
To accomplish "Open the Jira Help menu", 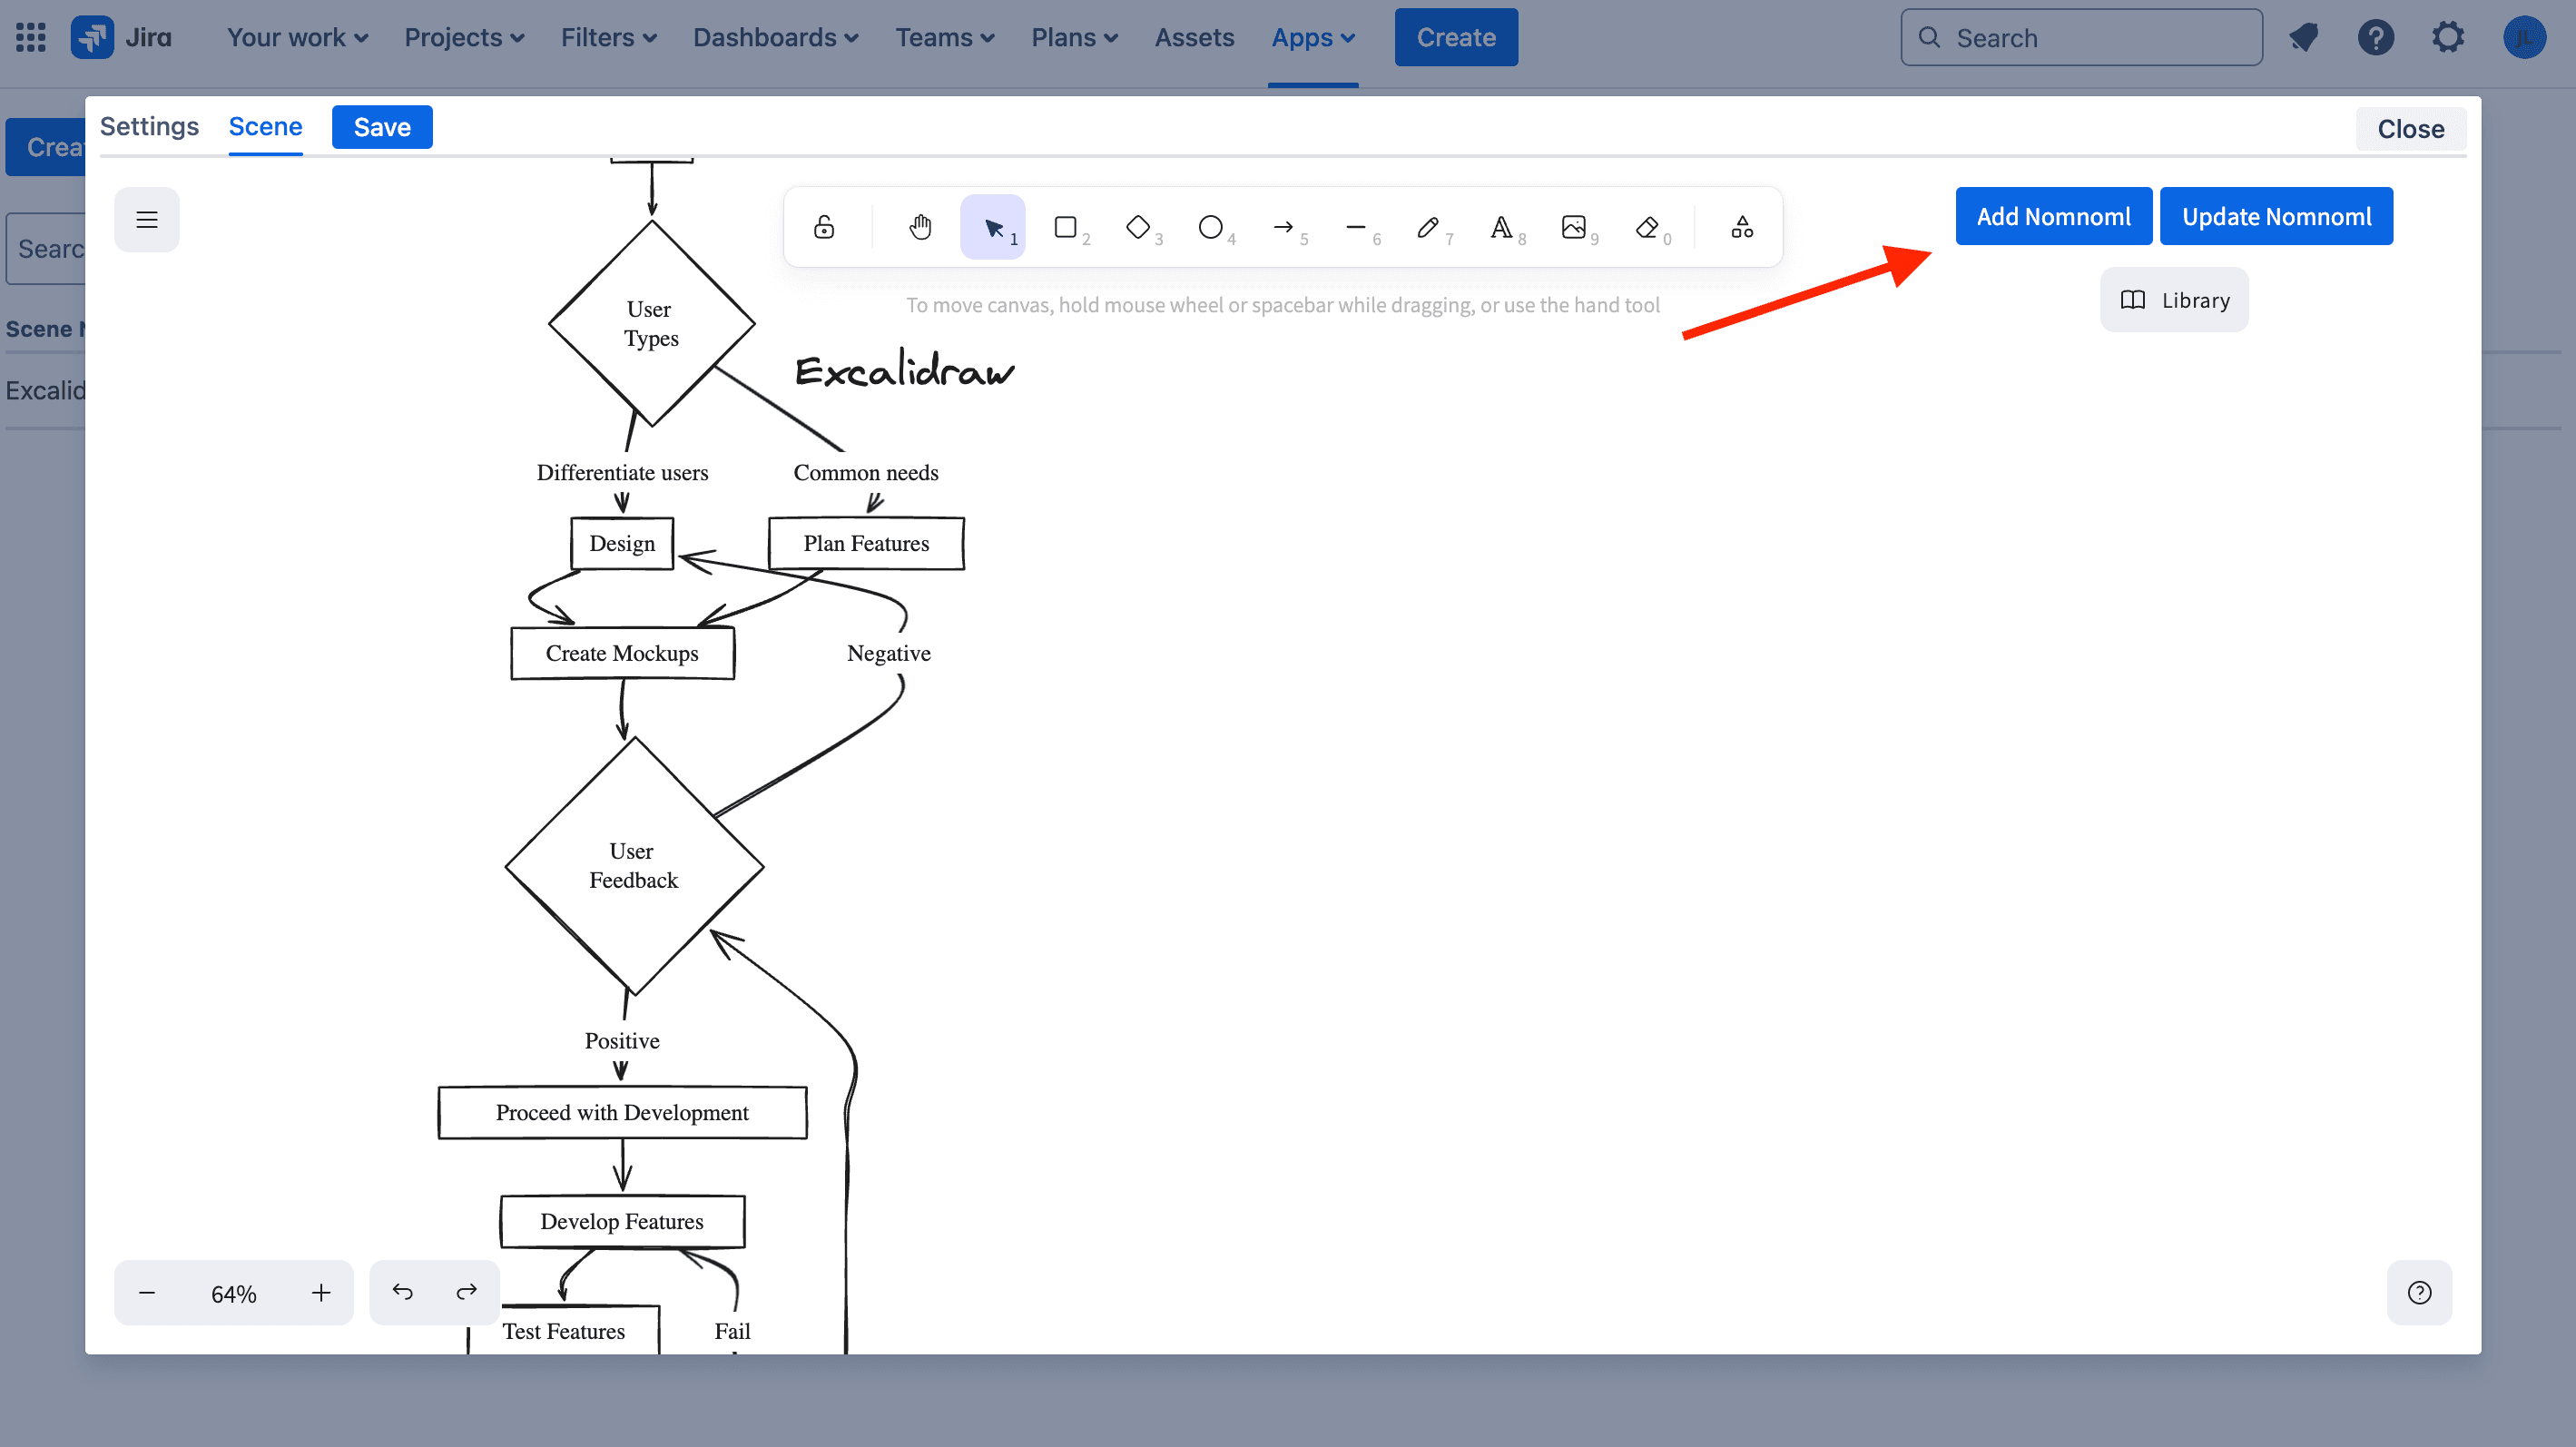I will 2376,37.
